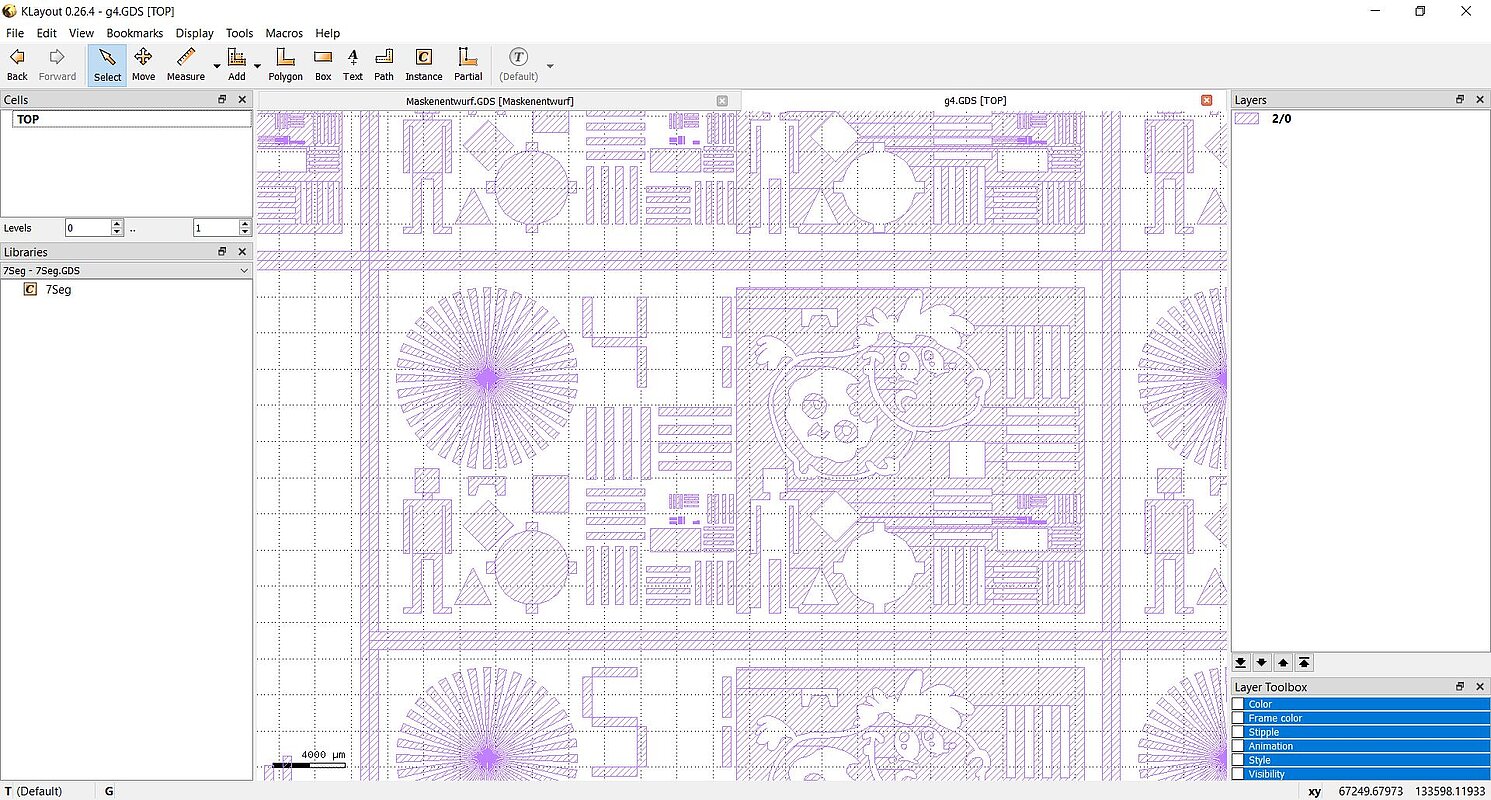Screen dimensions: 1491x800
Task: Open the Edit menu
Action: [47, 33]
